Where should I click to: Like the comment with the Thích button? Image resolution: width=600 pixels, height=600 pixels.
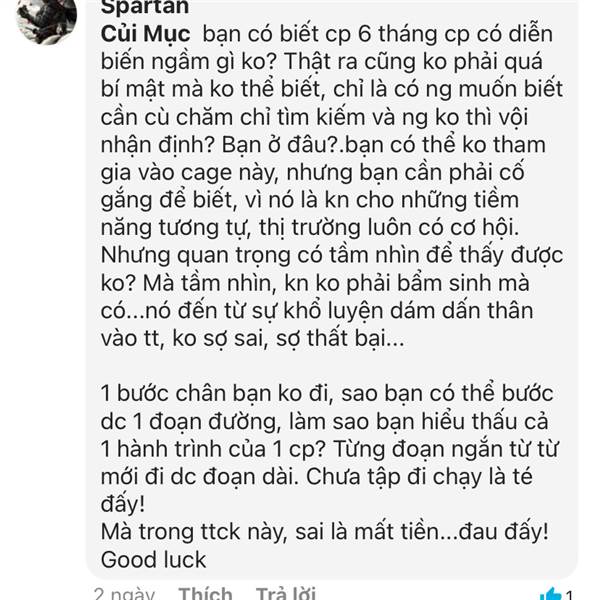[x=205, y=593]
